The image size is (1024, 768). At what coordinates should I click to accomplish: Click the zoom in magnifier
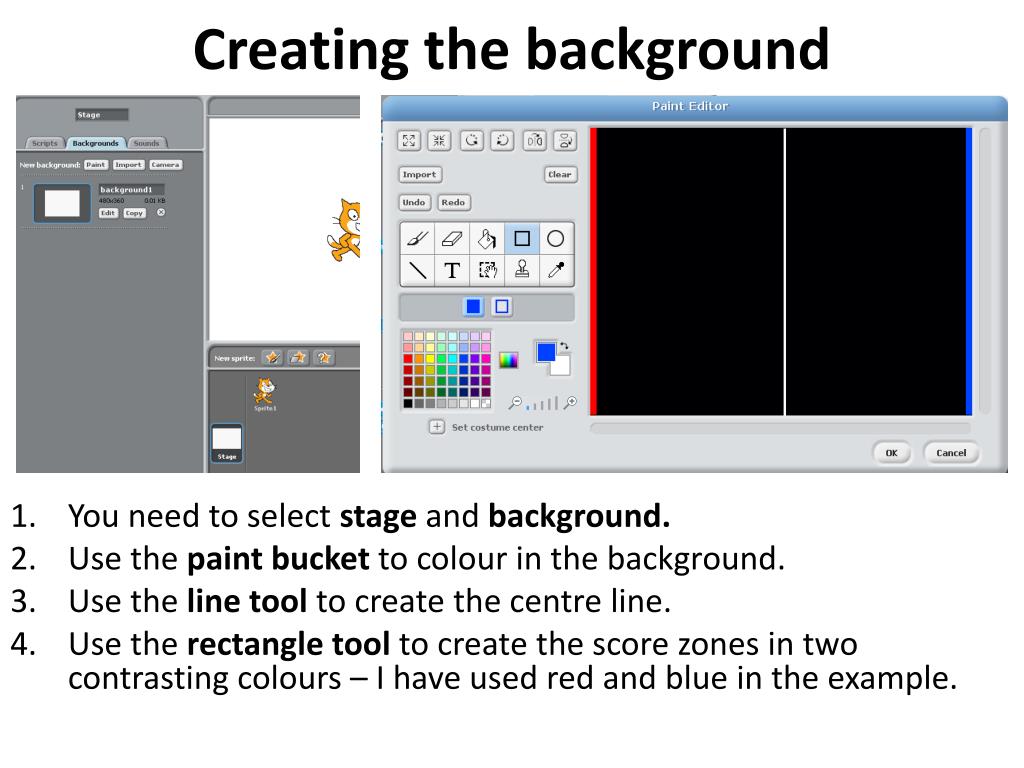click(x=571, y=403)
